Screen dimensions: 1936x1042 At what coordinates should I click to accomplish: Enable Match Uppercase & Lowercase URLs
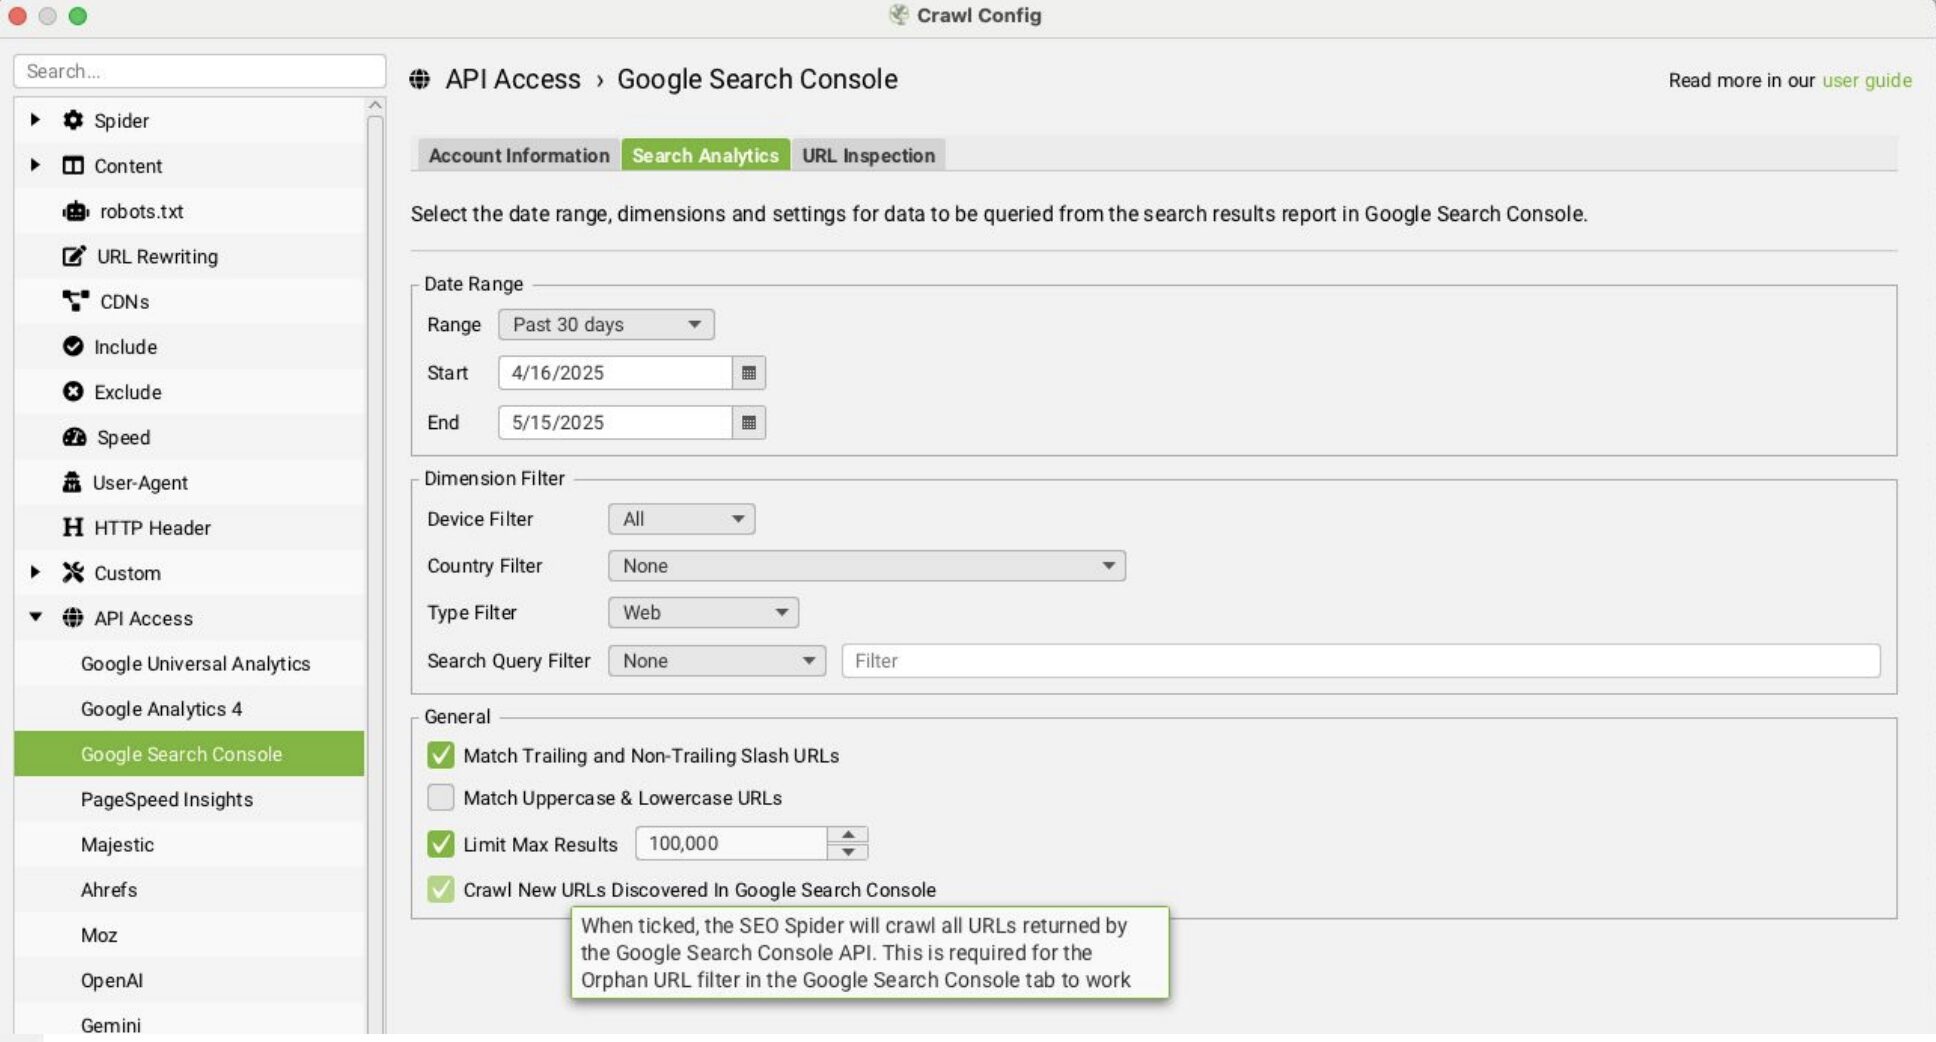440,797
